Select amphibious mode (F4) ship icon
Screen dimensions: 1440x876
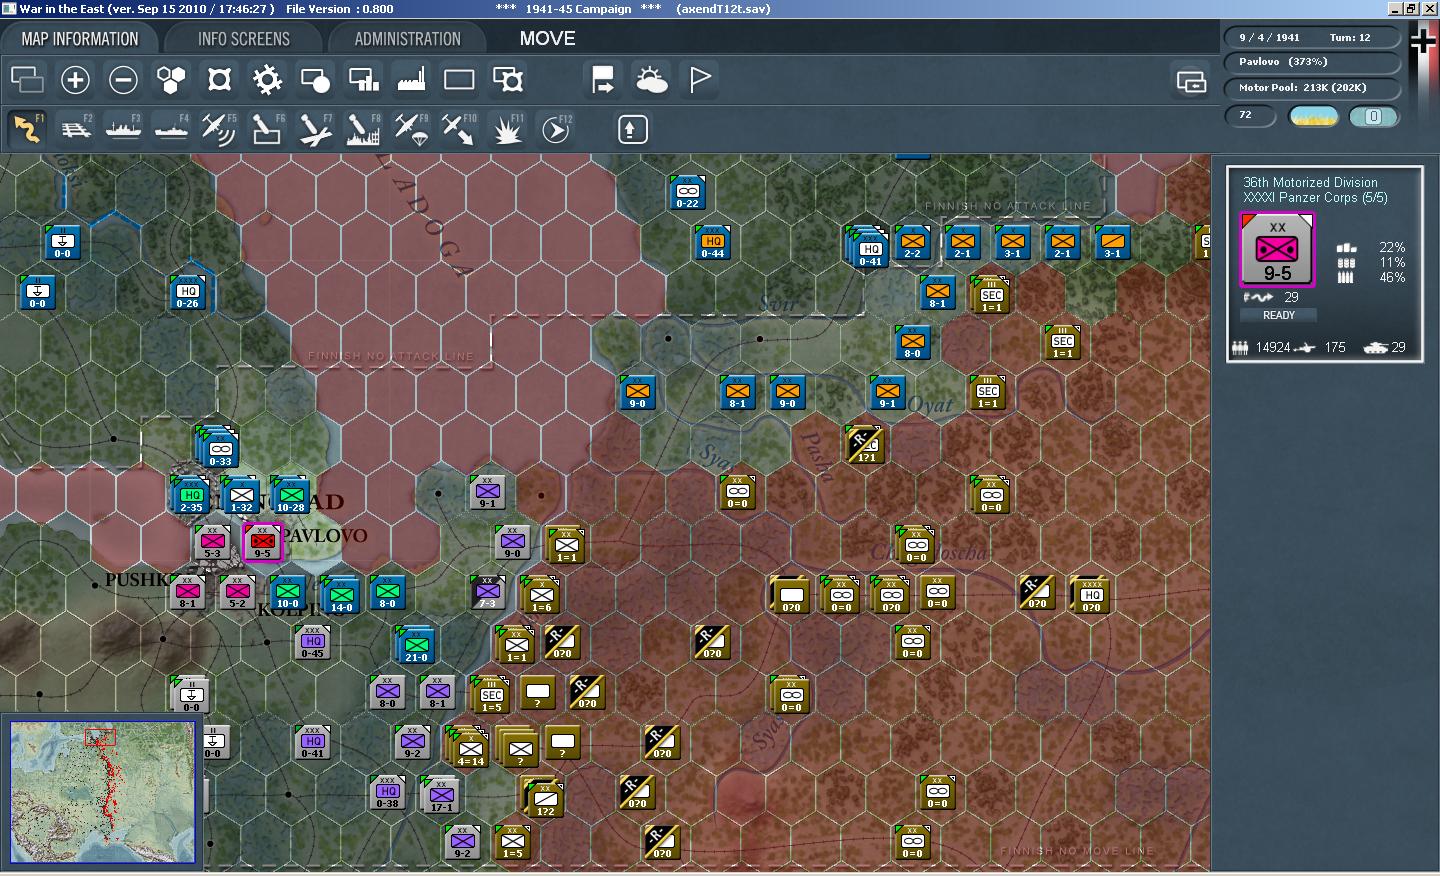[x=171, y=129]
